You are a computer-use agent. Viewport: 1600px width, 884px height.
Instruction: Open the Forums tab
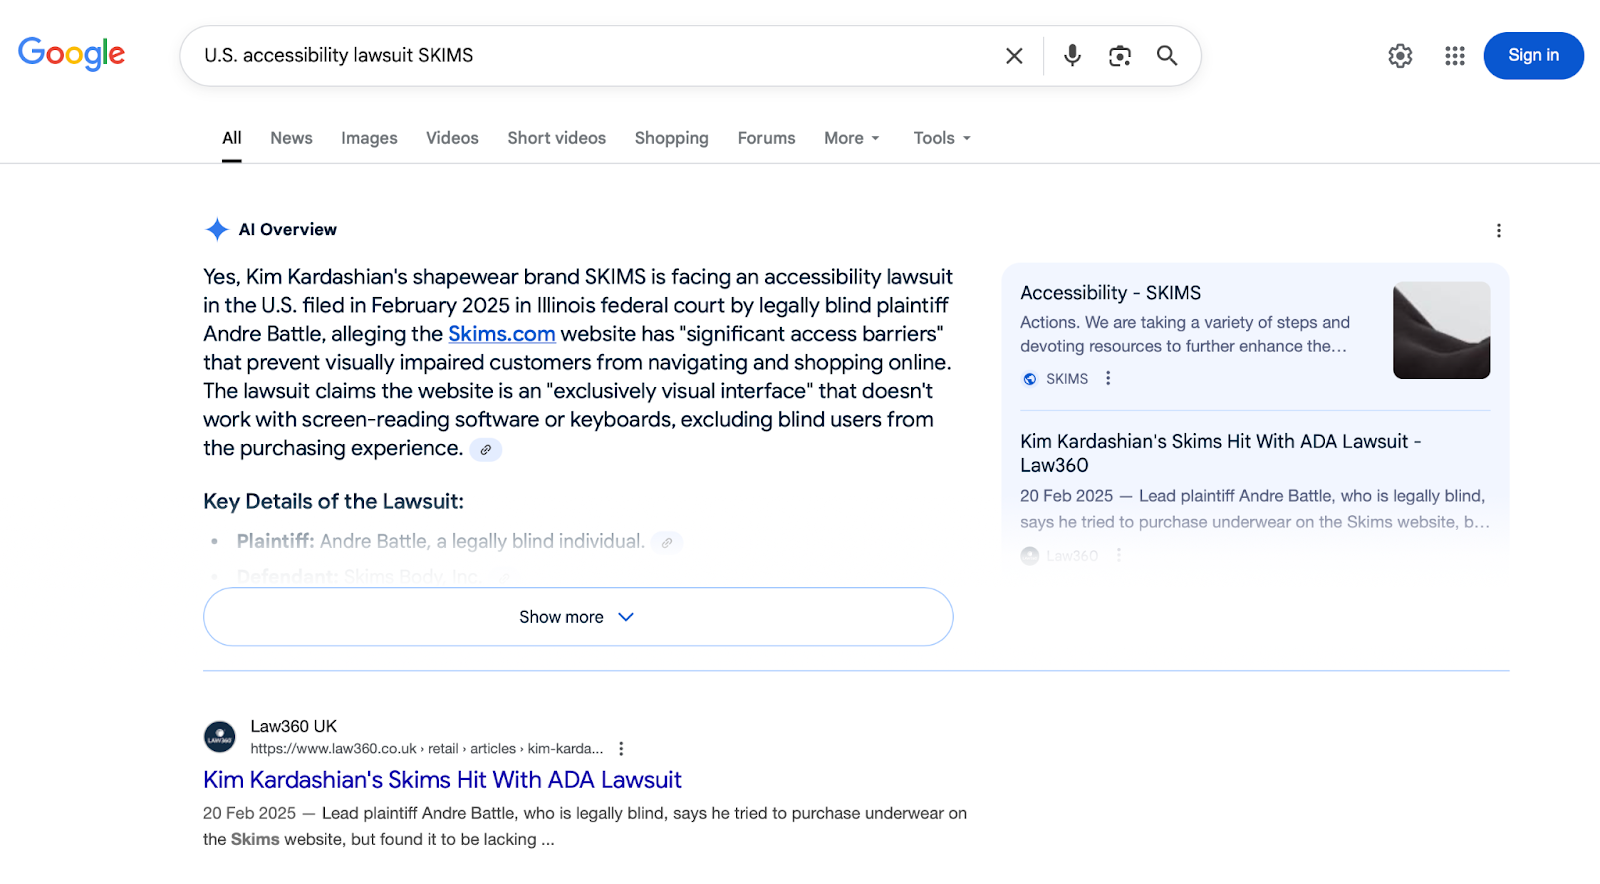[x=766, y=138]
